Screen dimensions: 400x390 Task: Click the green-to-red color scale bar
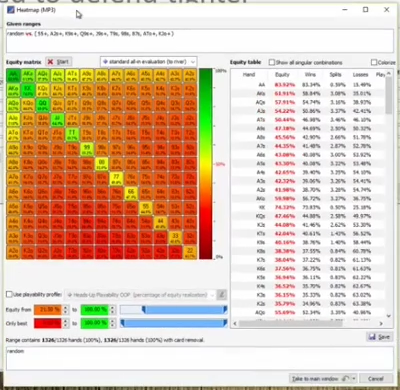206,164
